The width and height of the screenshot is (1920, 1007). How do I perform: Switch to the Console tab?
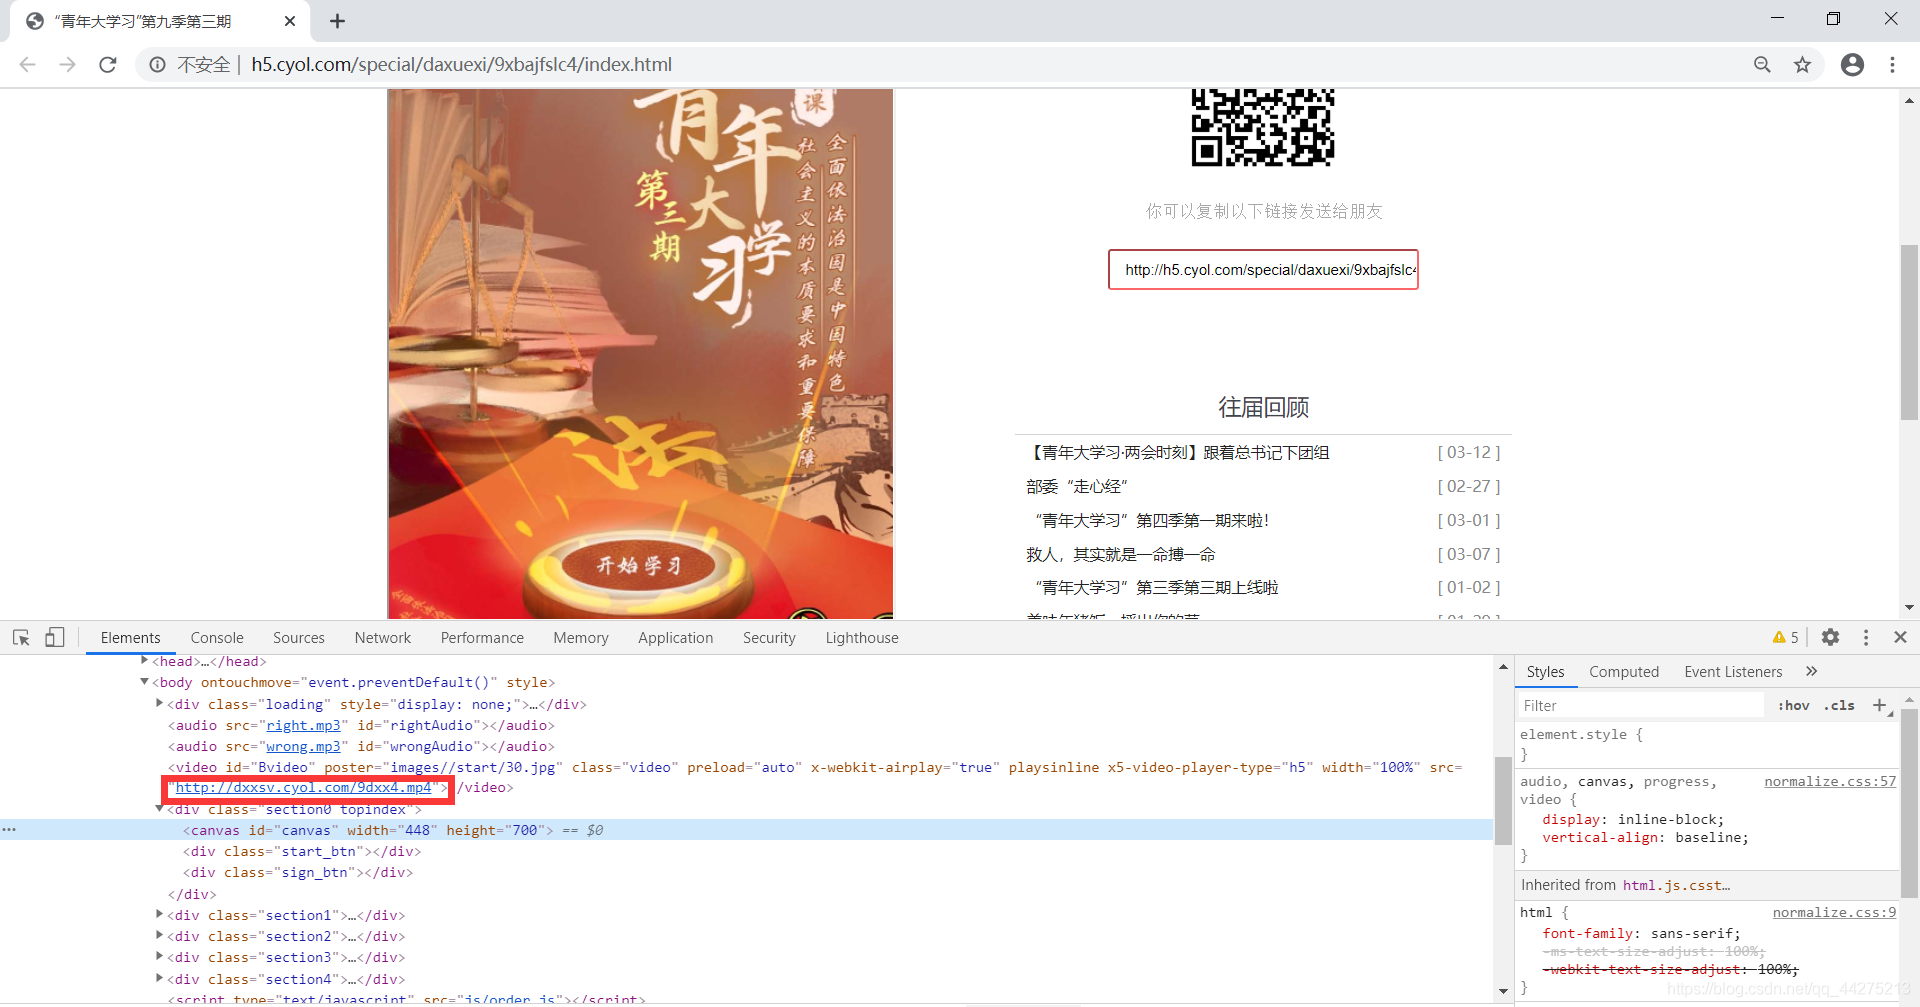tap(217, 638)
